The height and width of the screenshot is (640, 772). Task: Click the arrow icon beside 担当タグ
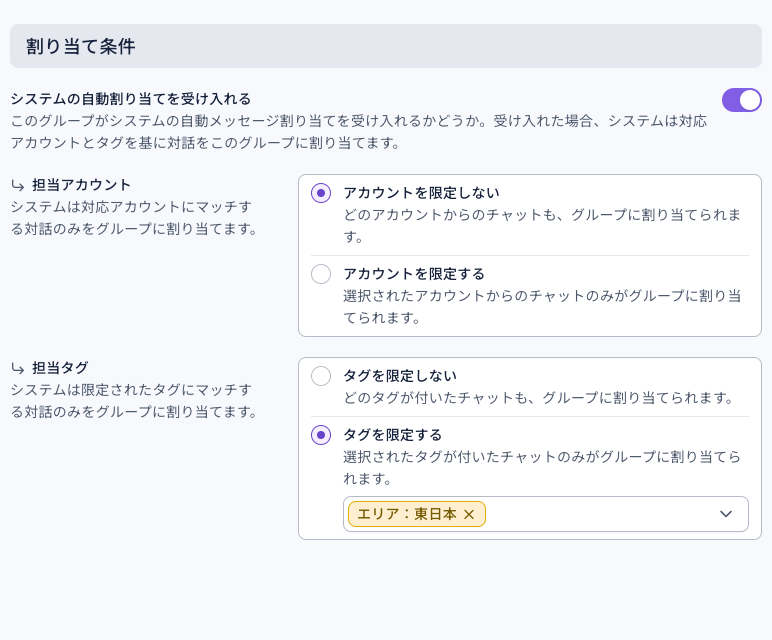[18, 369]
